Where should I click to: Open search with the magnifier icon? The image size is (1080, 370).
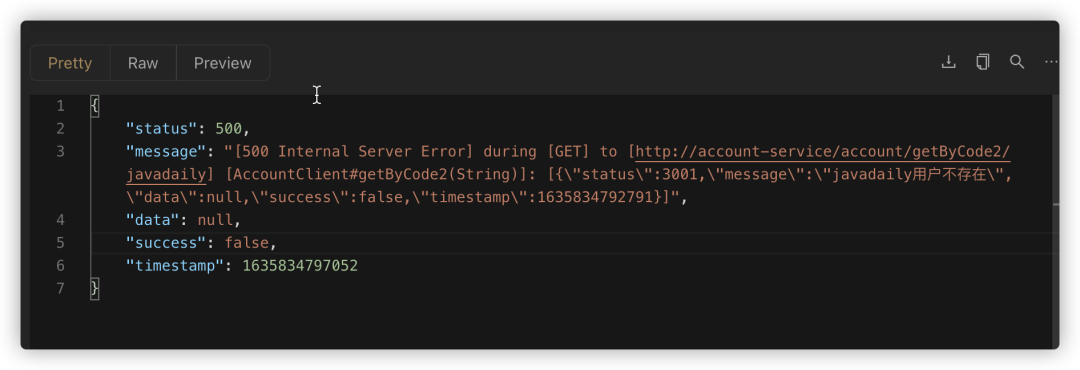tap(1017, 62)
